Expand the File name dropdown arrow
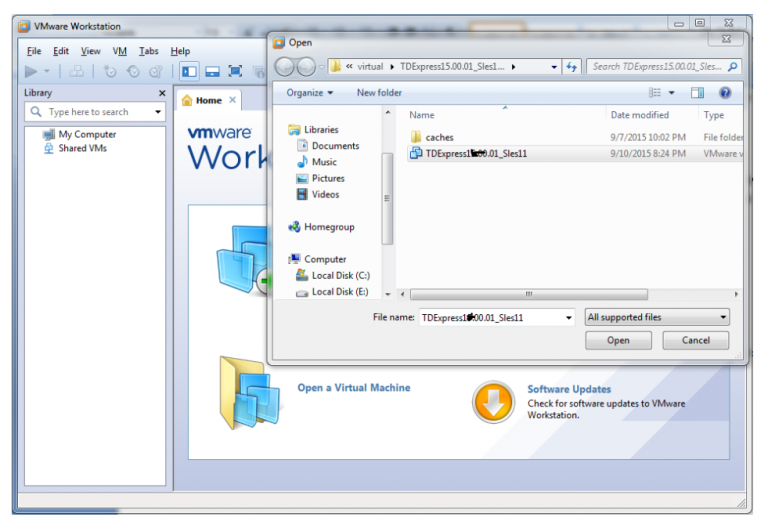 [569, 317]
